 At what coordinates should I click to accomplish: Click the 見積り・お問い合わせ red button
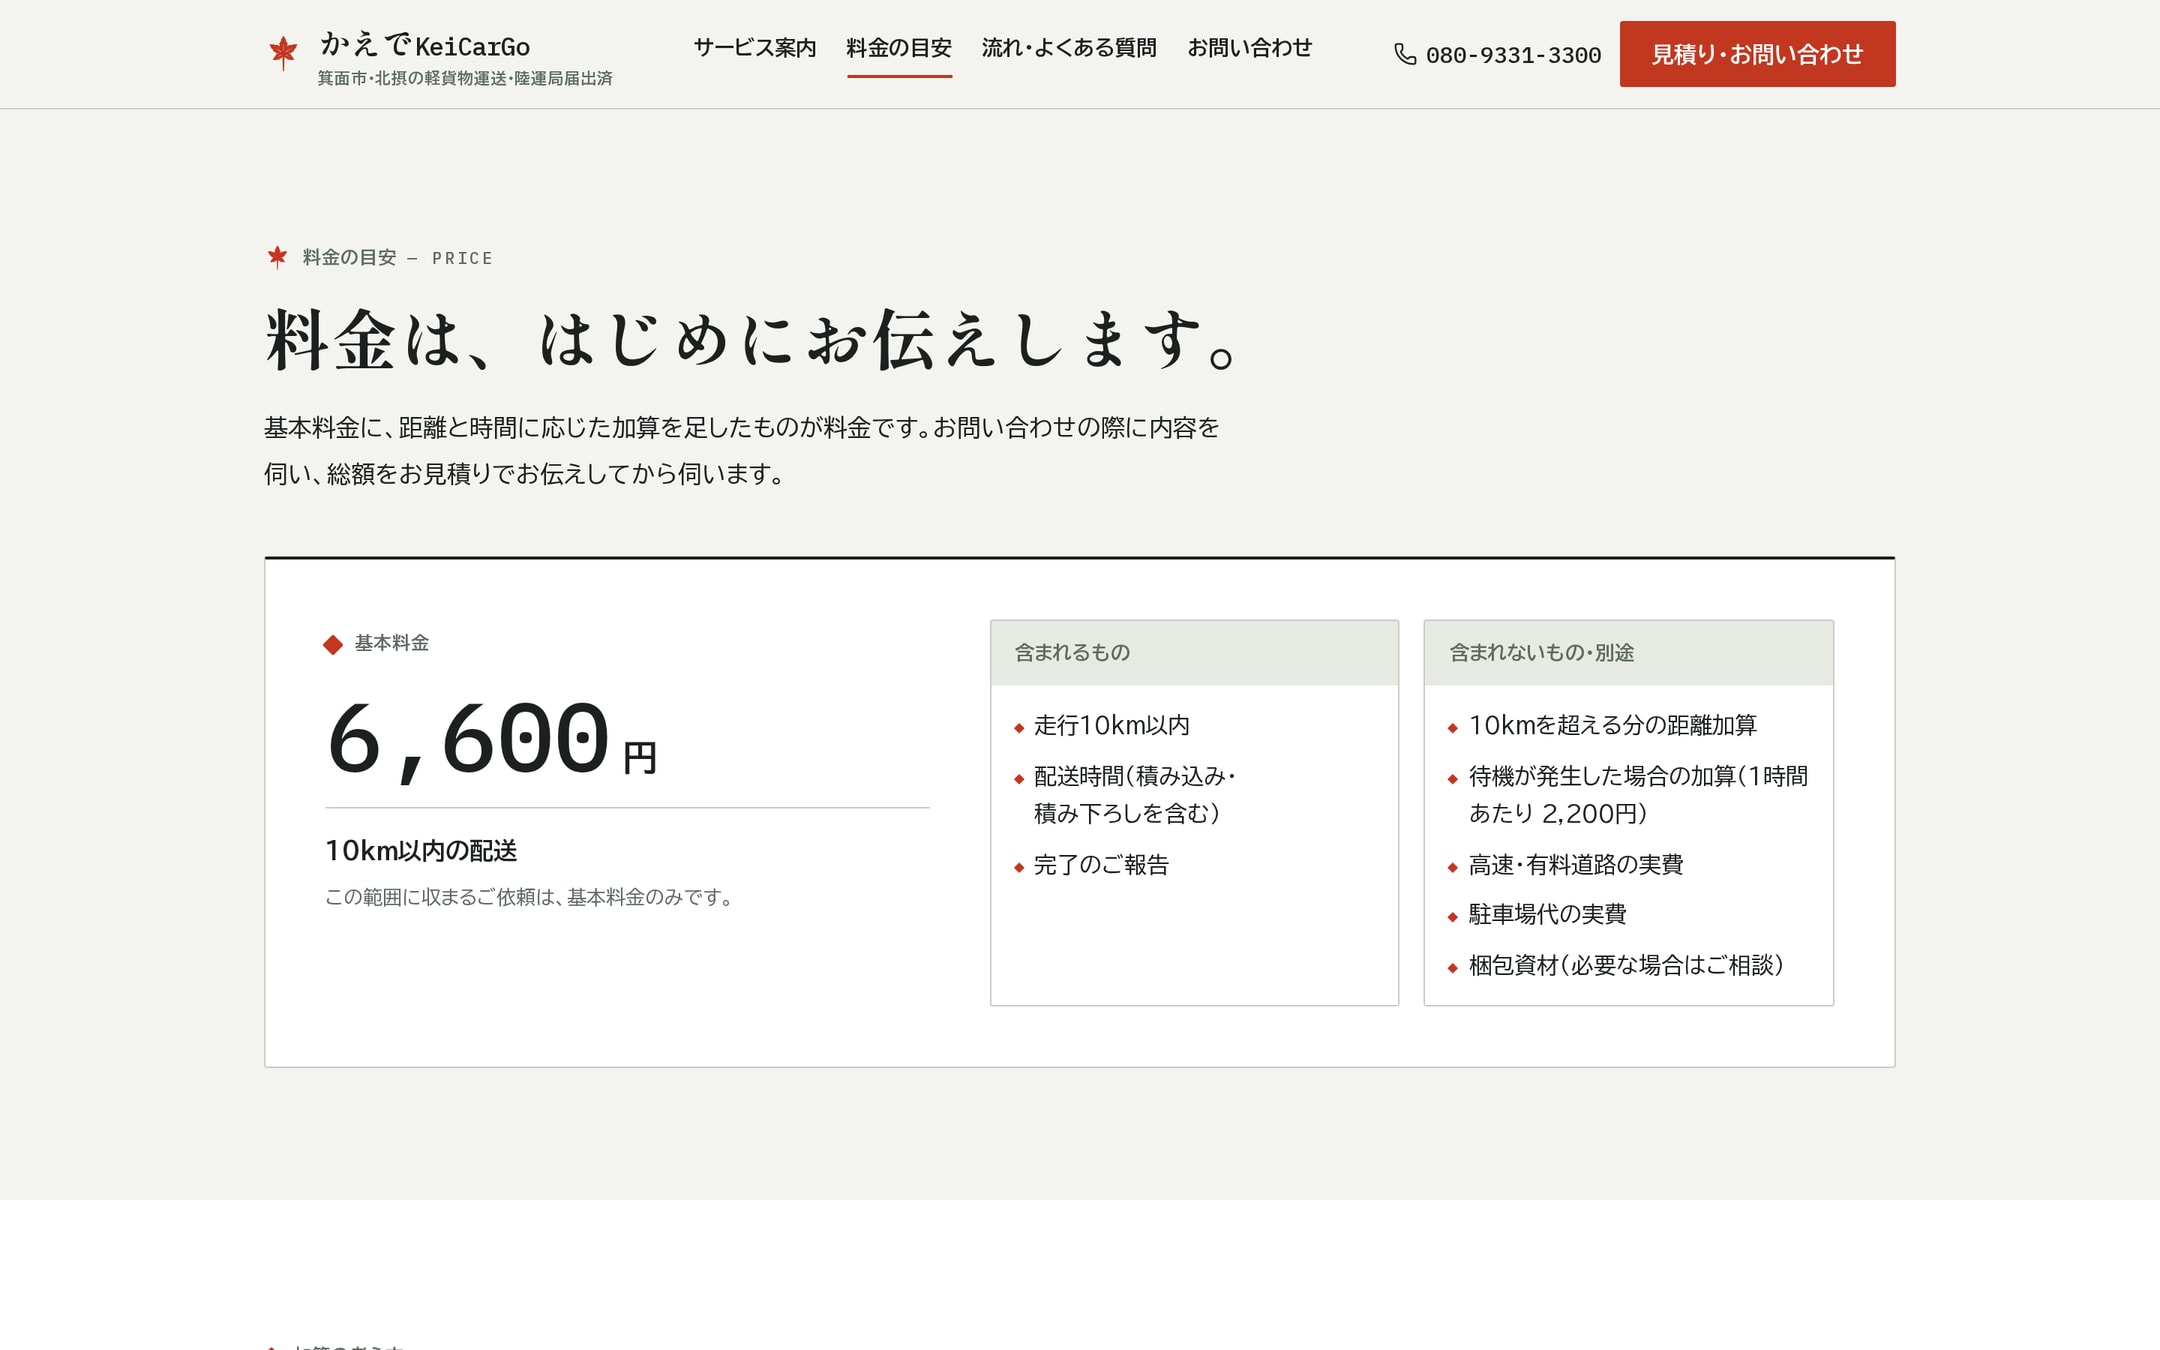pos(1757,54)
